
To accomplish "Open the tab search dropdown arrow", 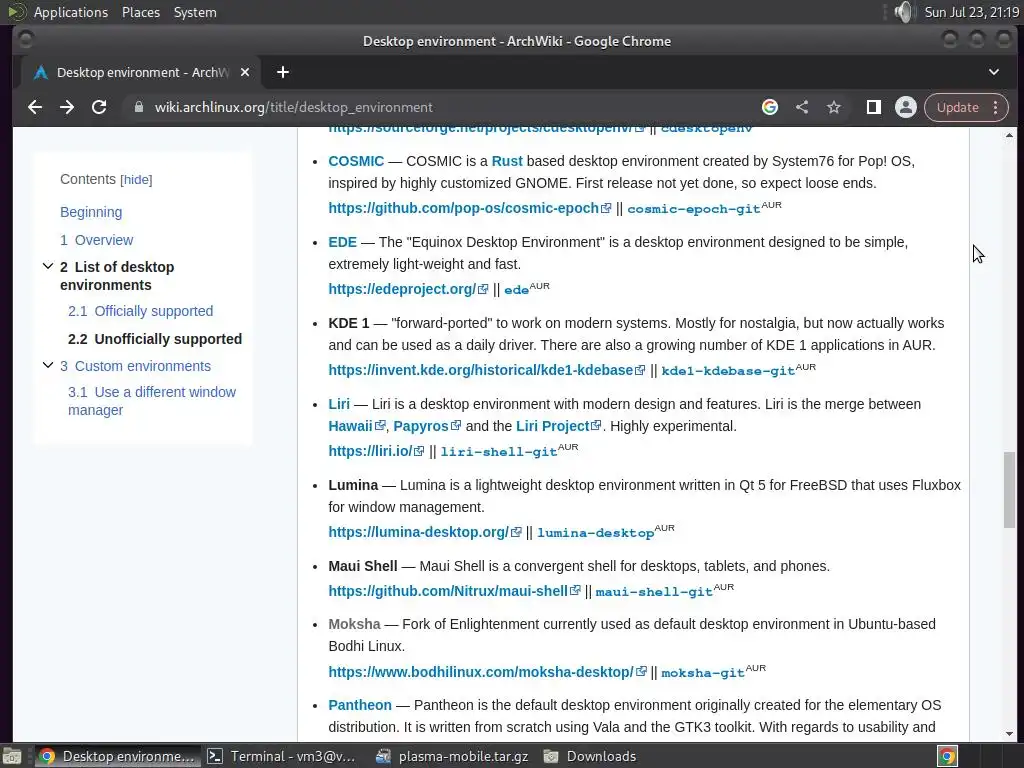I will [993, 72].
